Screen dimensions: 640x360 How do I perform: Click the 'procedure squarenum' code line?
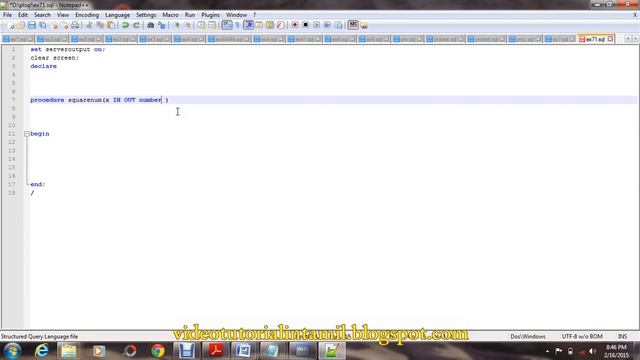(99, 100)
